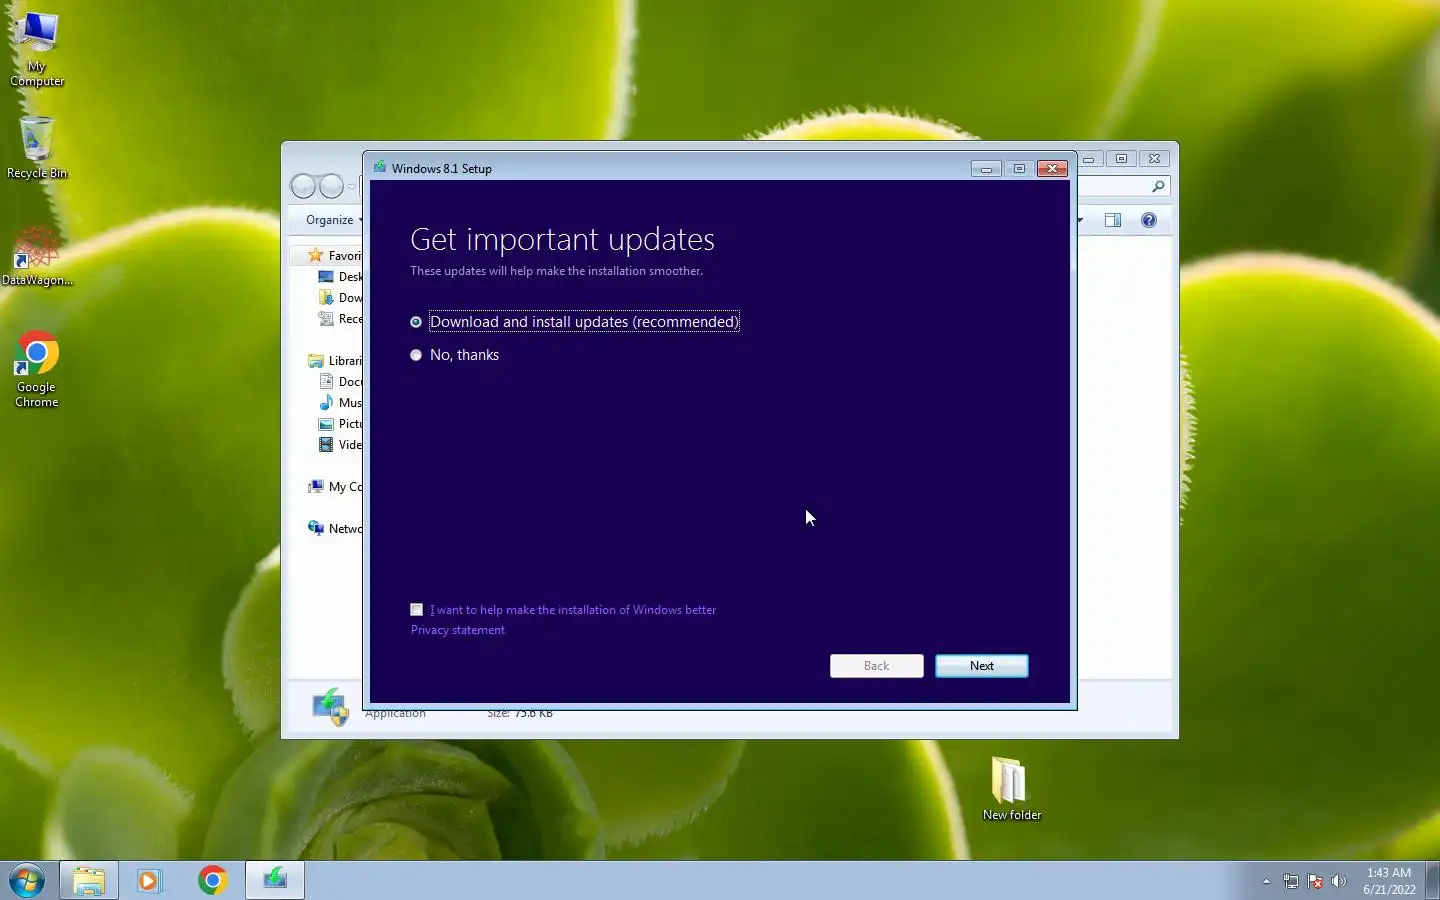
Task: Select the No, thanks radio button
Action: pos(416,355)
